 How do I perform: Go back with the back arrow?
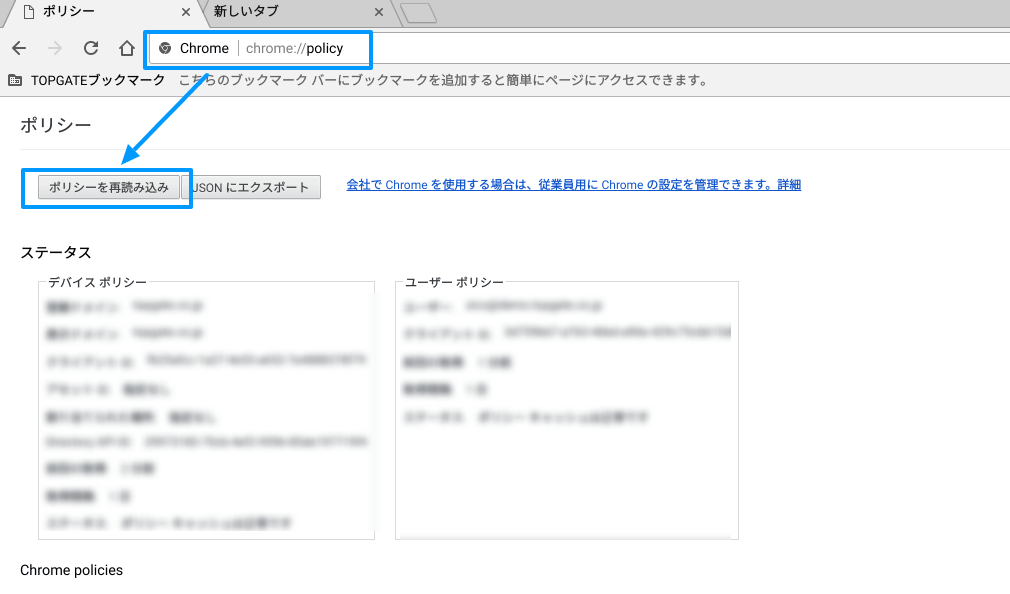point(19,48)
